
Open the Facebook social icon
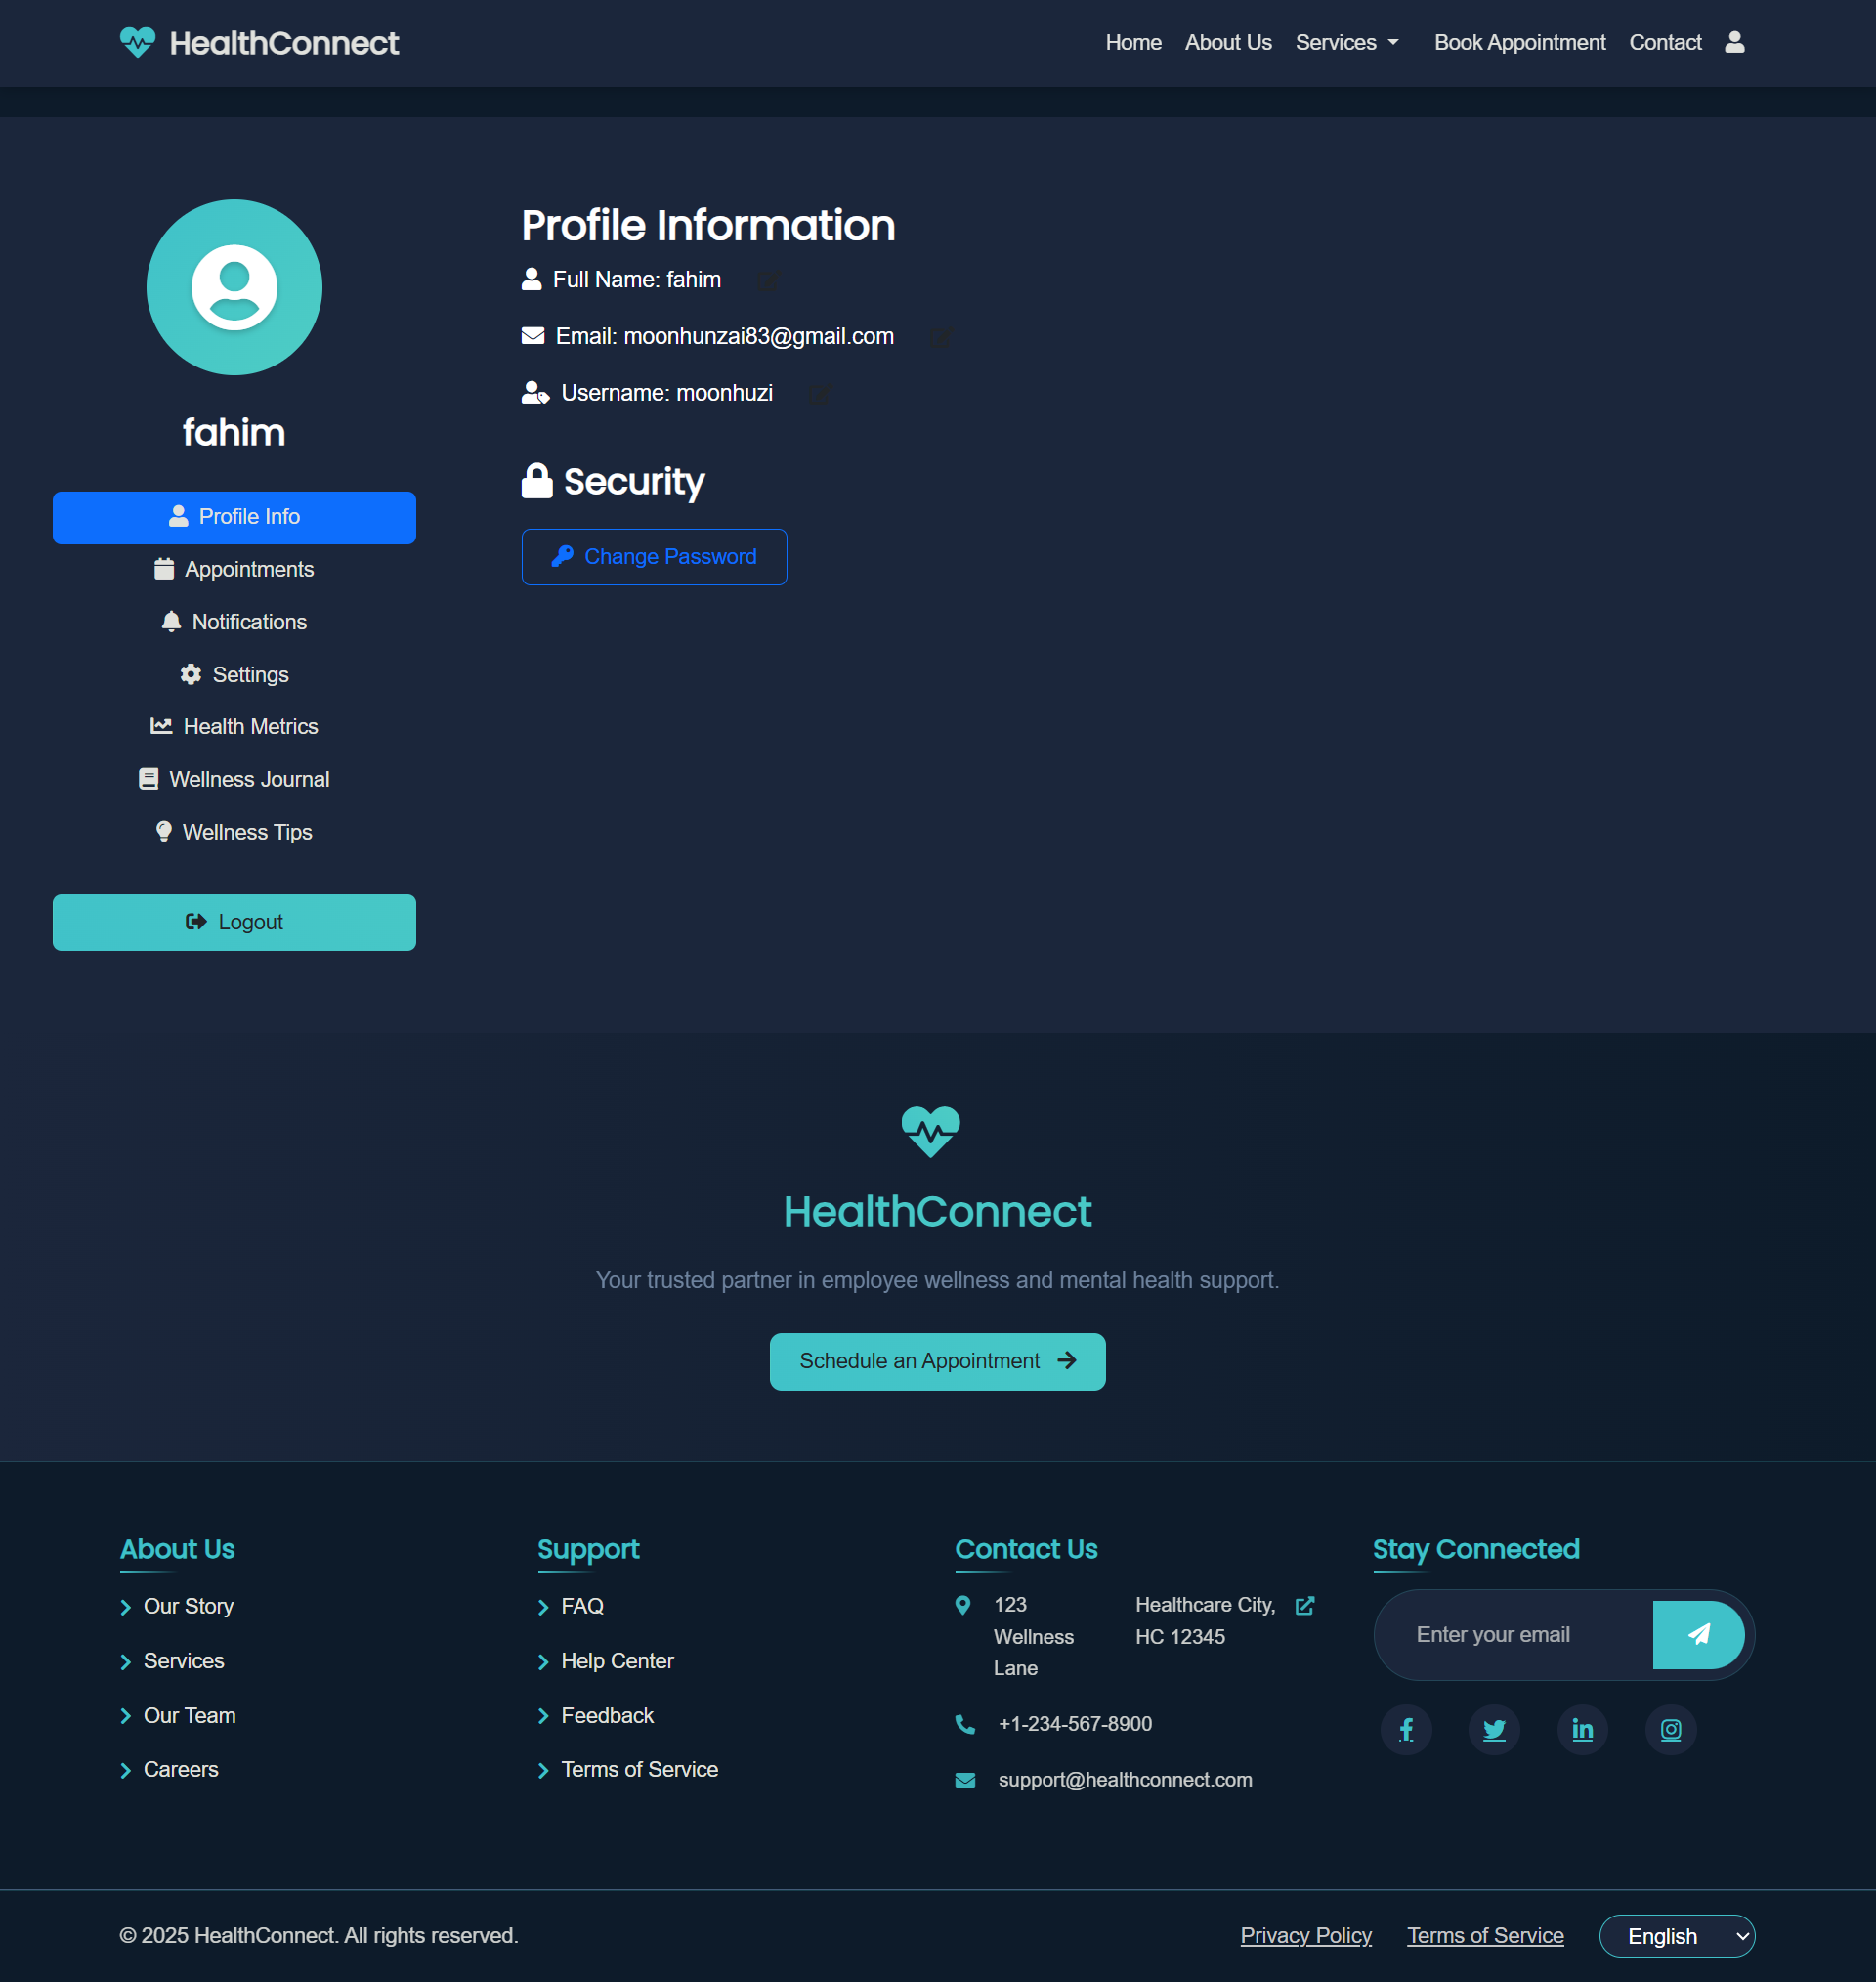point(1405,1729)
